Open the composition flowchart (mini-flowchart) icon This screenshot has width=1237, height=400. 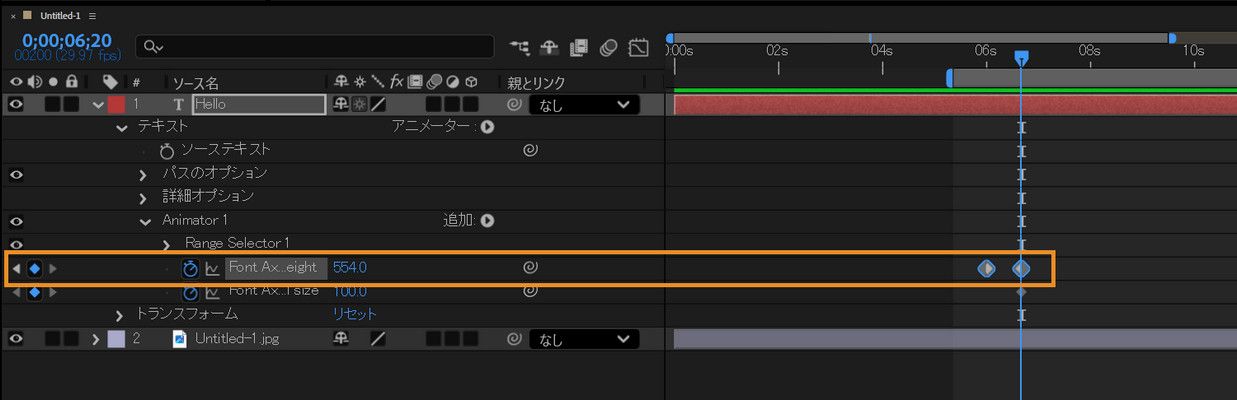(520, 47)
